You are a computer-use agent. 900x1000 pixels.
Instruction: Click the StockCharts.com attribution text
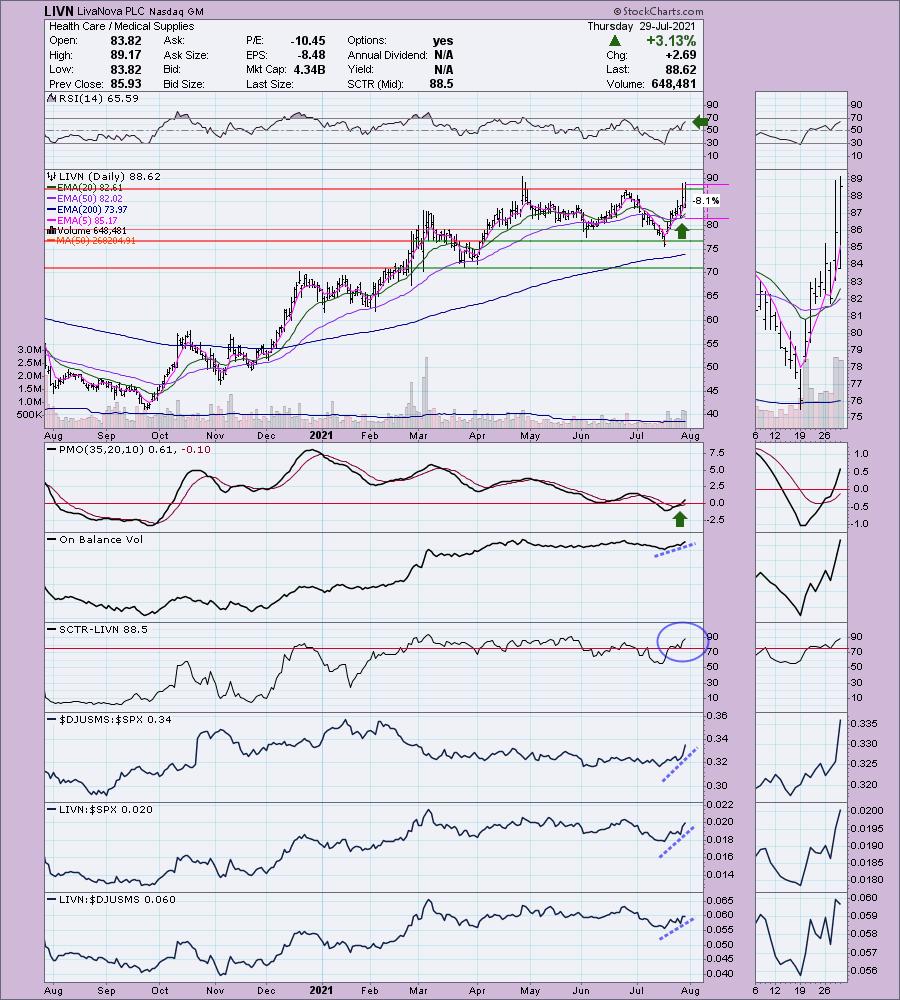tap(659, 11)
